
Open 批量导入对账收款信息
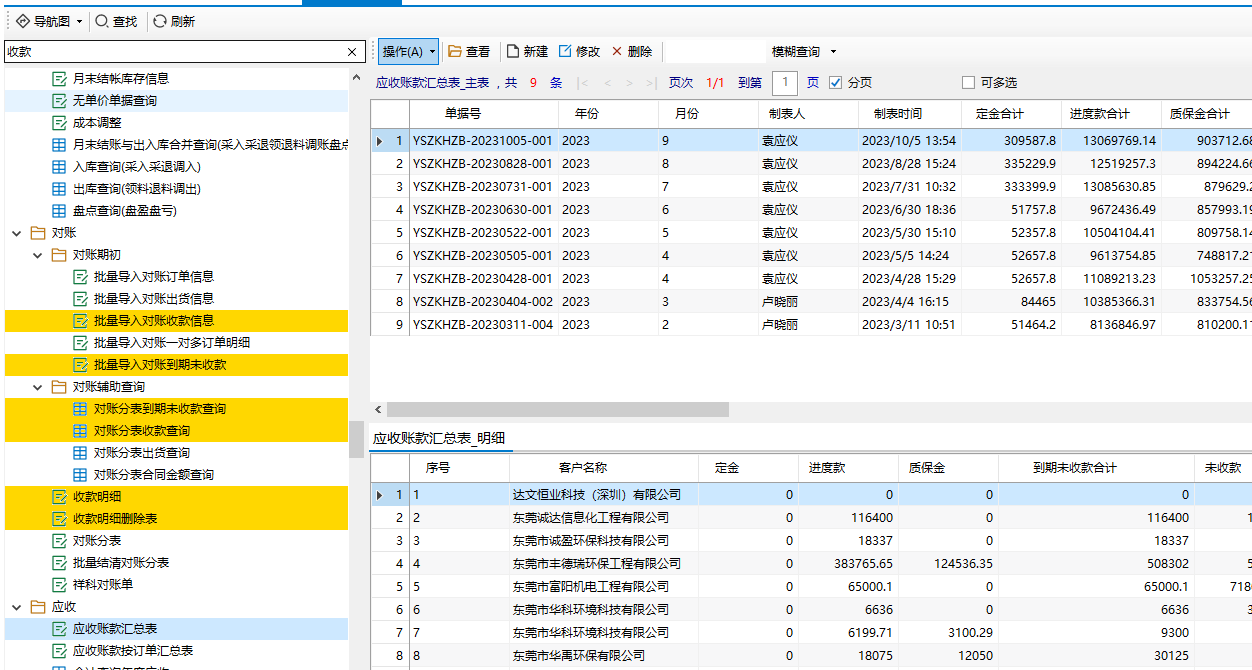[x=154, y=321]
